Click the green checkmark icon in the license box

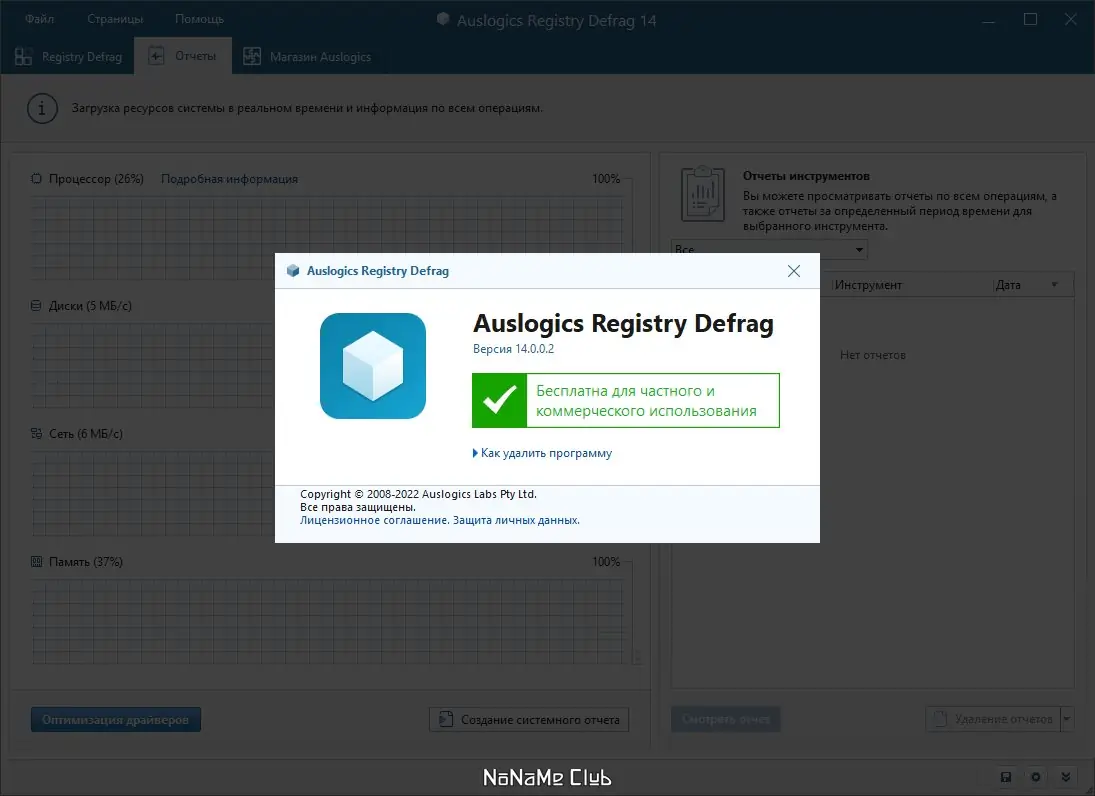tap(499, 400)
